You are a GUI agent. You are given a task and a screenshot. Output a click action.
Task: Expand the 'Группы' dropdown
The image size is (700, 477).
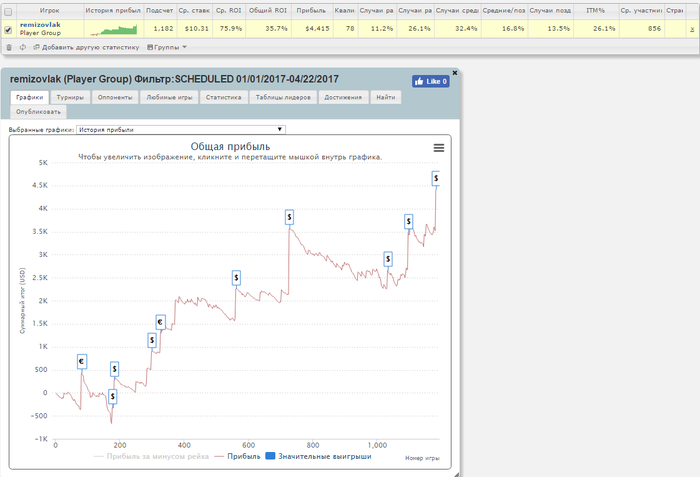[167, 47]
